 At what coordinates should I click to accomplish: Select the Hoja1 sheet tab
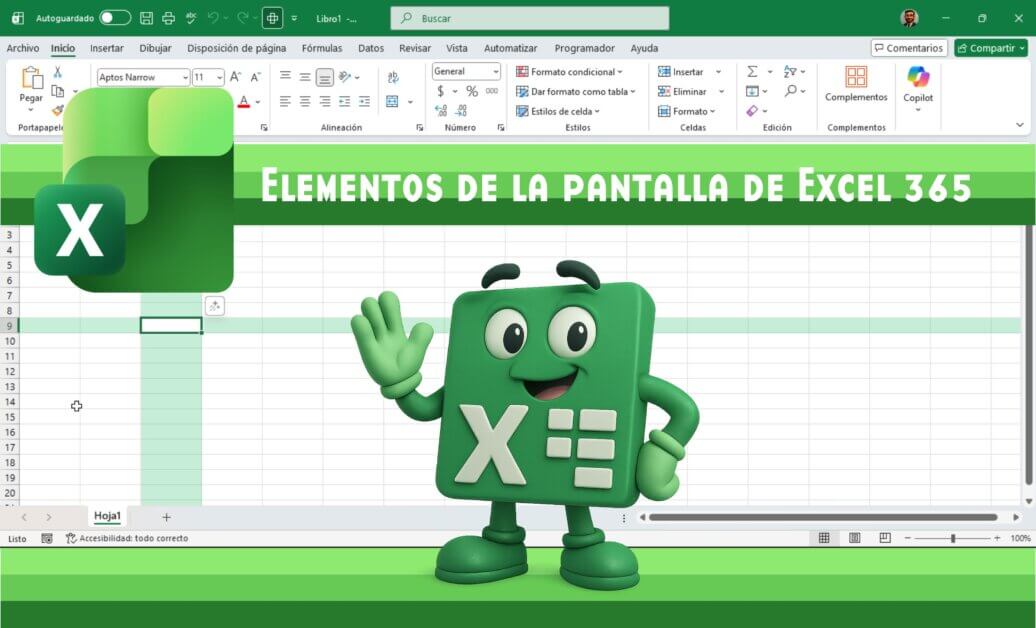105,517
